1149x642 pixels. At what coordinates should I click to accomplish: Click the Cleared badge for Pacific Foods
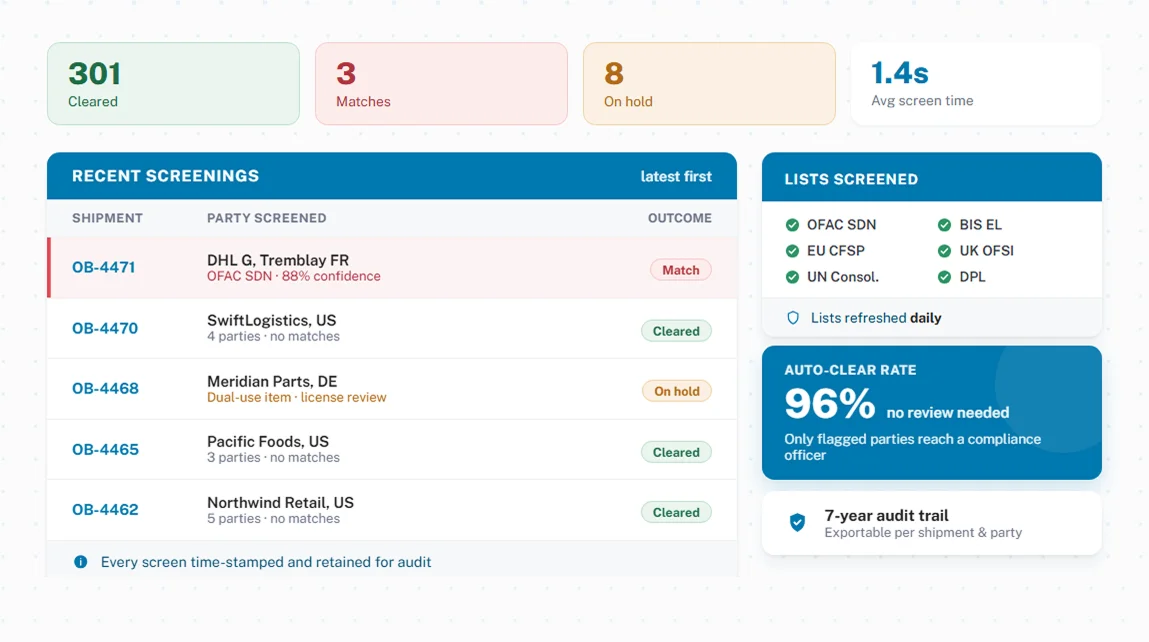coord(676,452)
